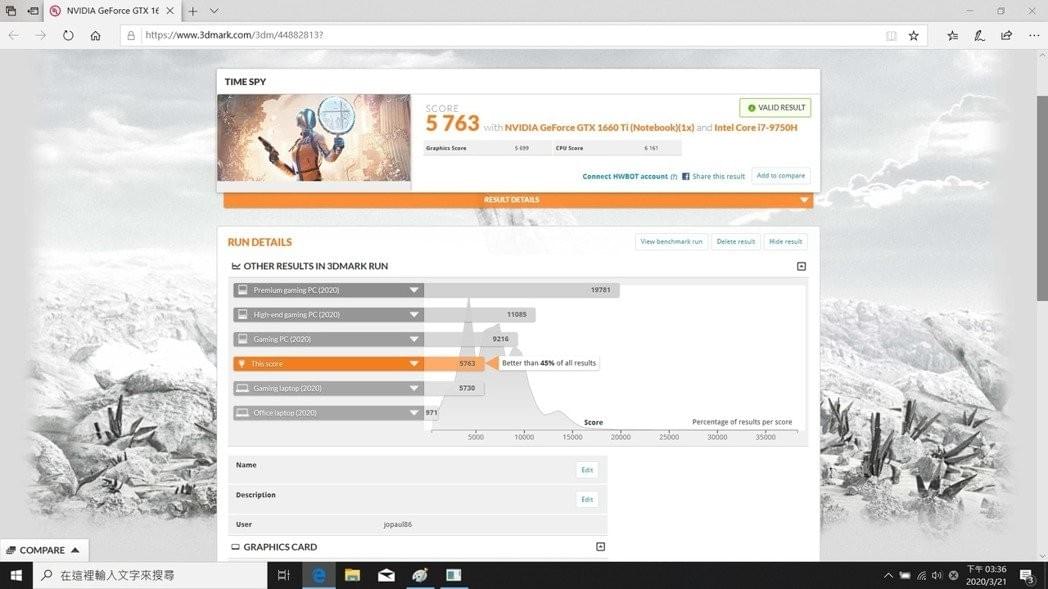The image size is (1048, 589).
Task: Click the Add to compare button
Action: 781,176
